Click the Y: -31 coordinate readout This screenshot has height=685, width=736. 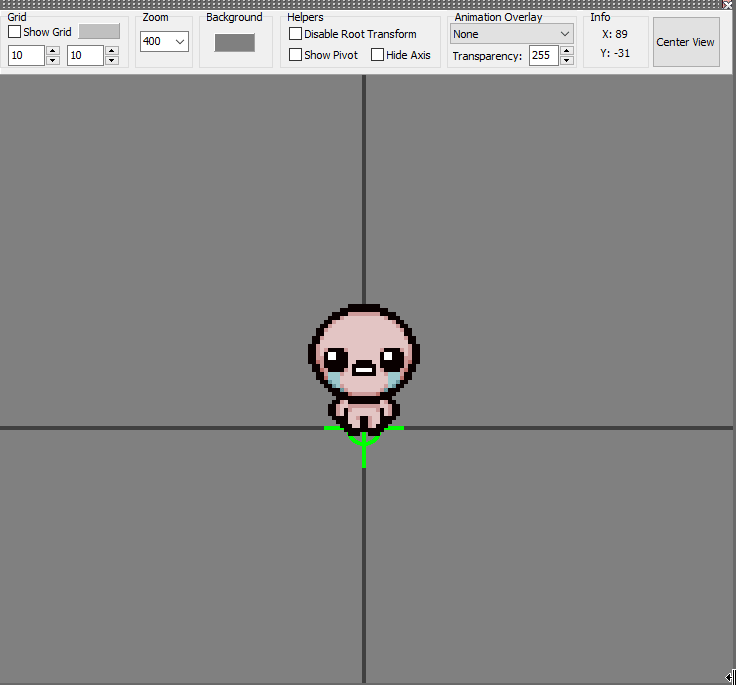pos(615,53)
